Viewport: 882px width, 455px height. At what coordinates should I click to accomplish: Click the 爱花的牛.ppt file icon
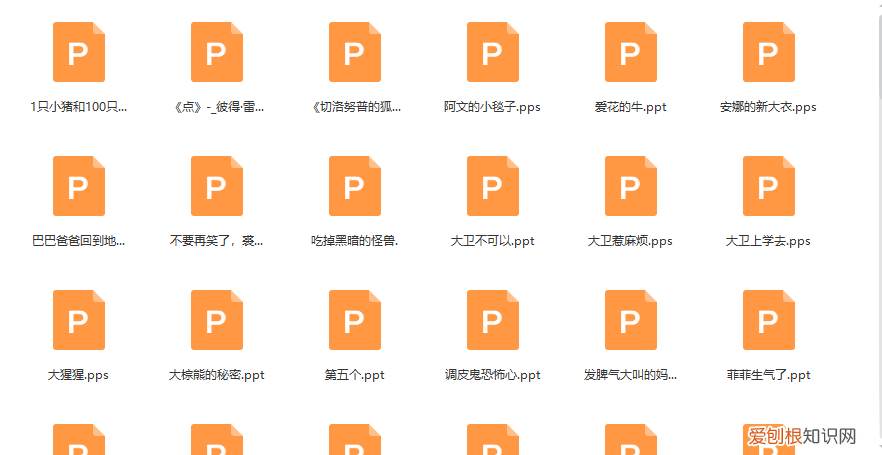(631, 52)
